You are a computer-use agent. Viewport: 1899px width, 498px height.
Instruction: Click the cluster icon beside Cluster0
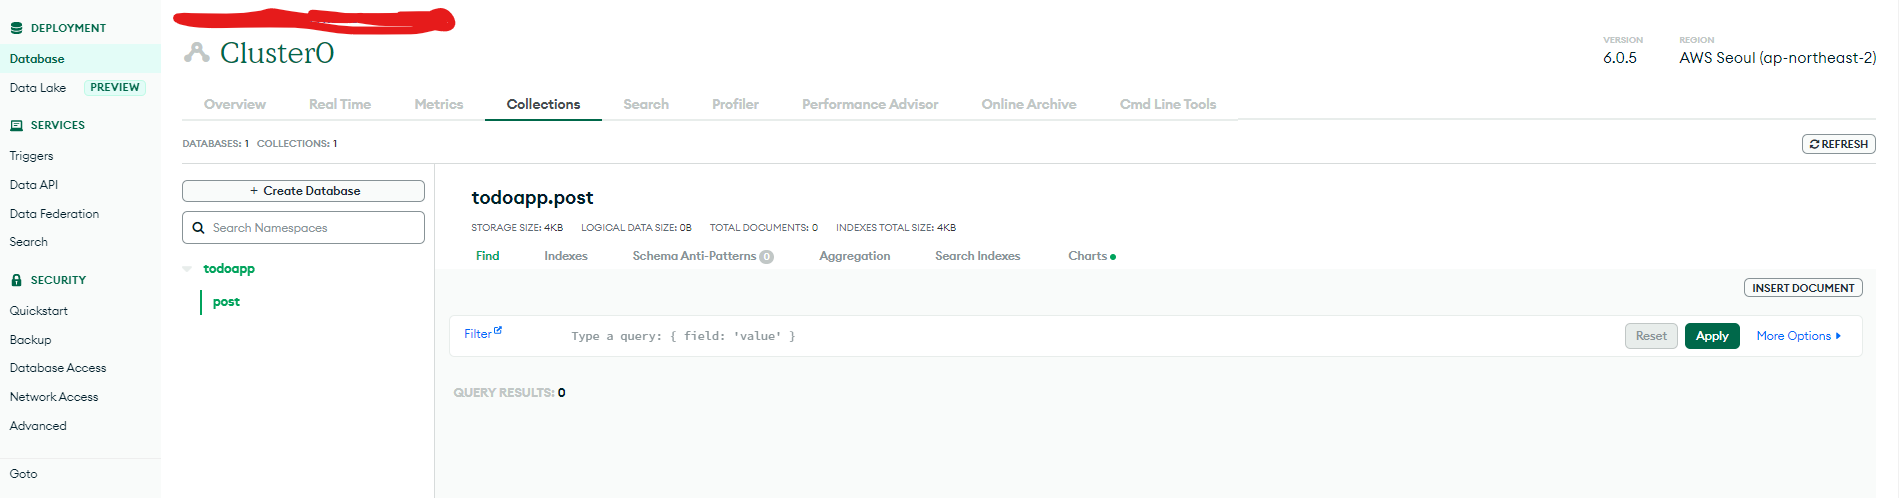pos(197,53)
